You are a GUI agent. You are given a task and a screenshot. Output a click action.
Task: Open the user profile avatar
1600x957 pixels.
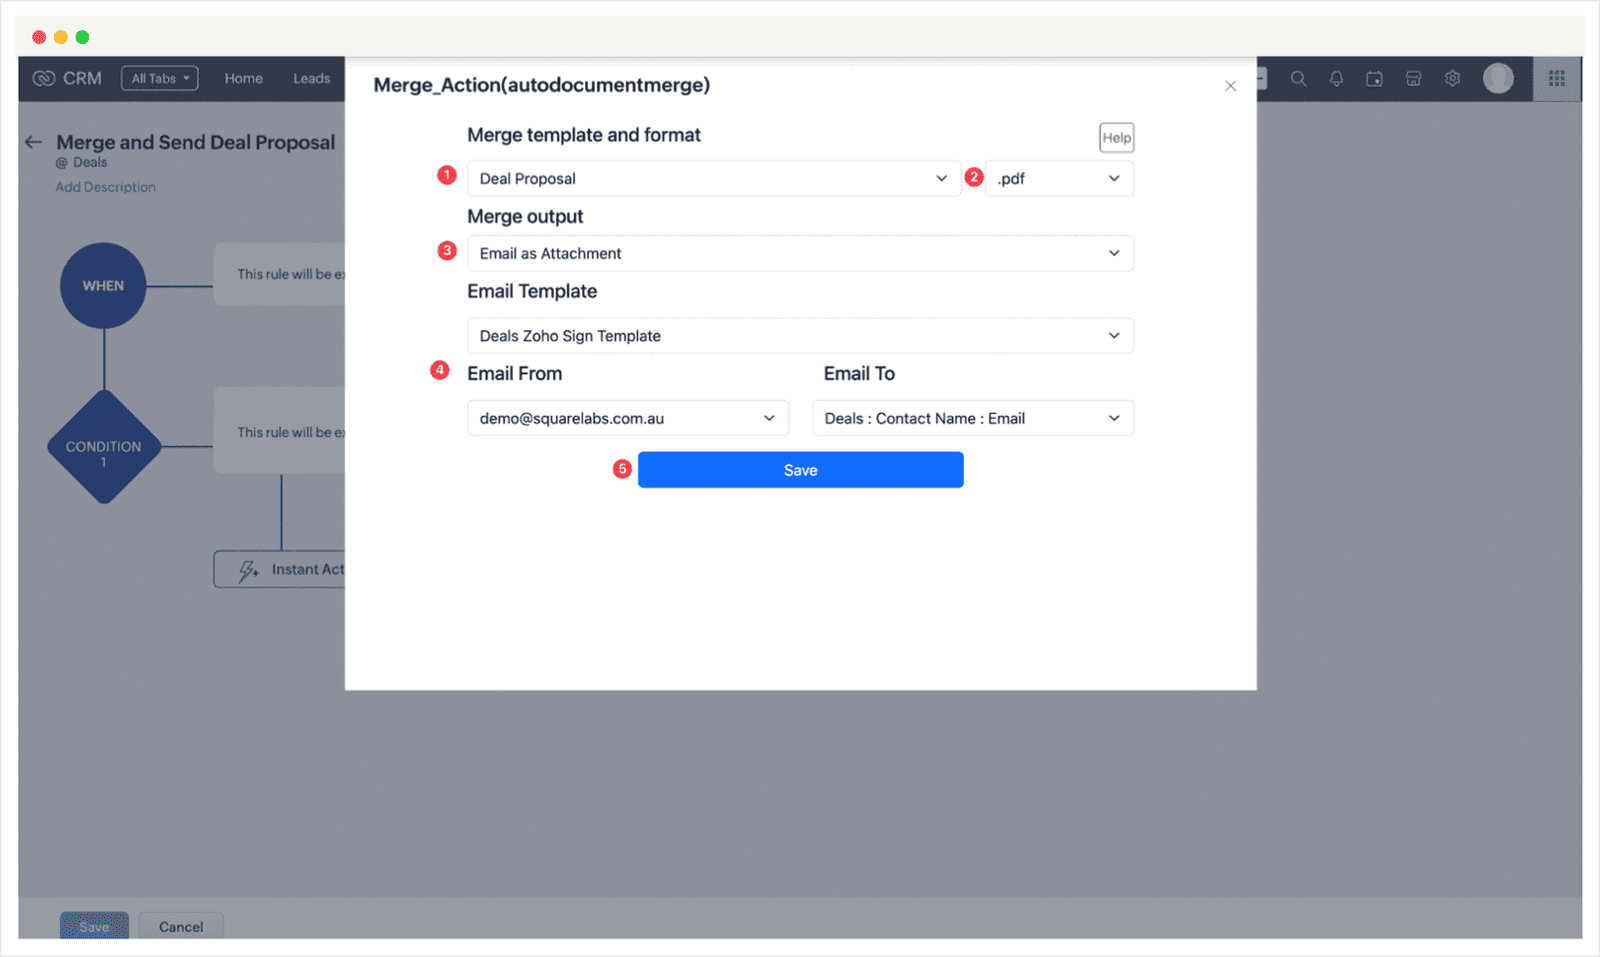(x=1498, y=78)
